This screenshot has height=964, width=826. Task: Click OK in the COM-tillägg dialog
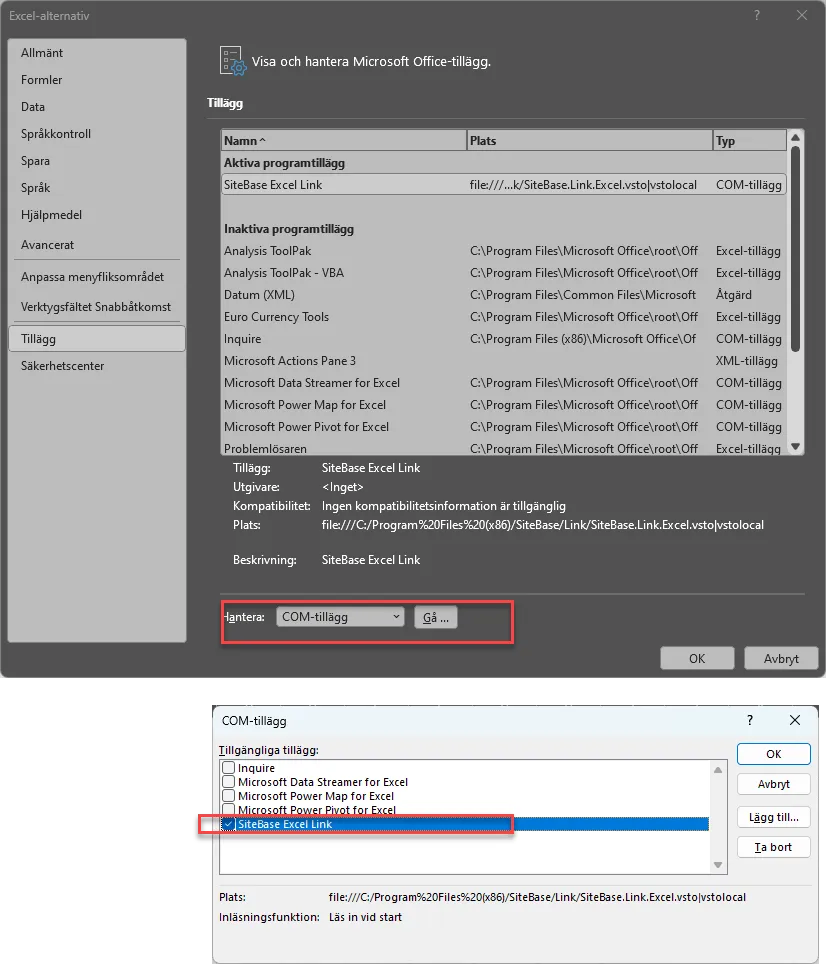pyautogui.click(x=774, y=754)
